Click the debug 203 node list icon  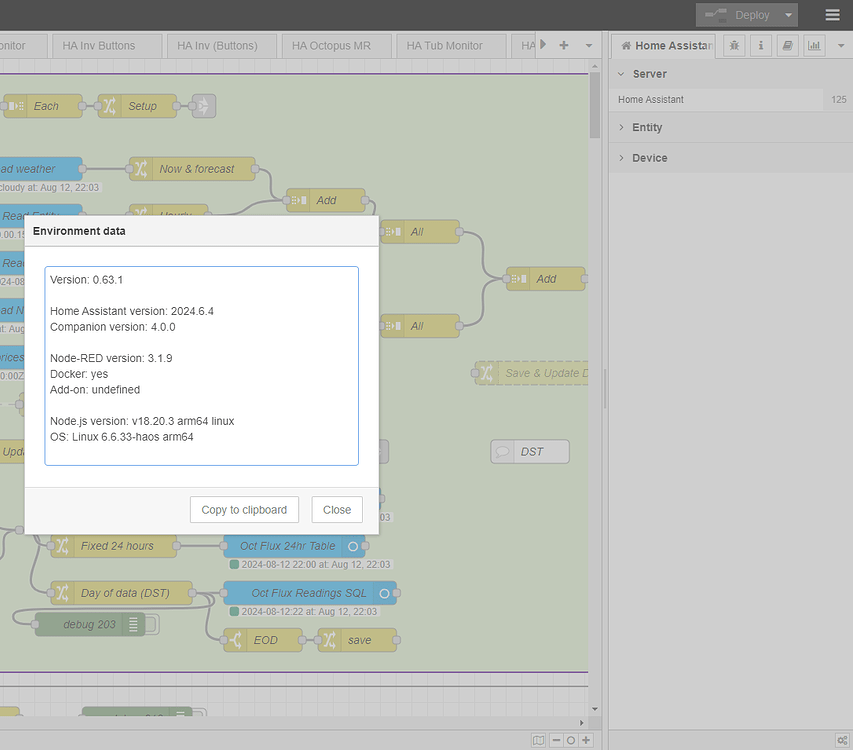(133, 624)
